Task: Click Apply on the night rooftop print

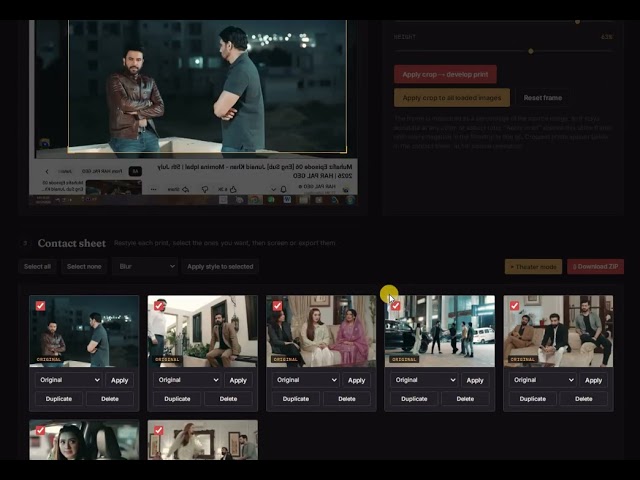Action: (120, 380)
